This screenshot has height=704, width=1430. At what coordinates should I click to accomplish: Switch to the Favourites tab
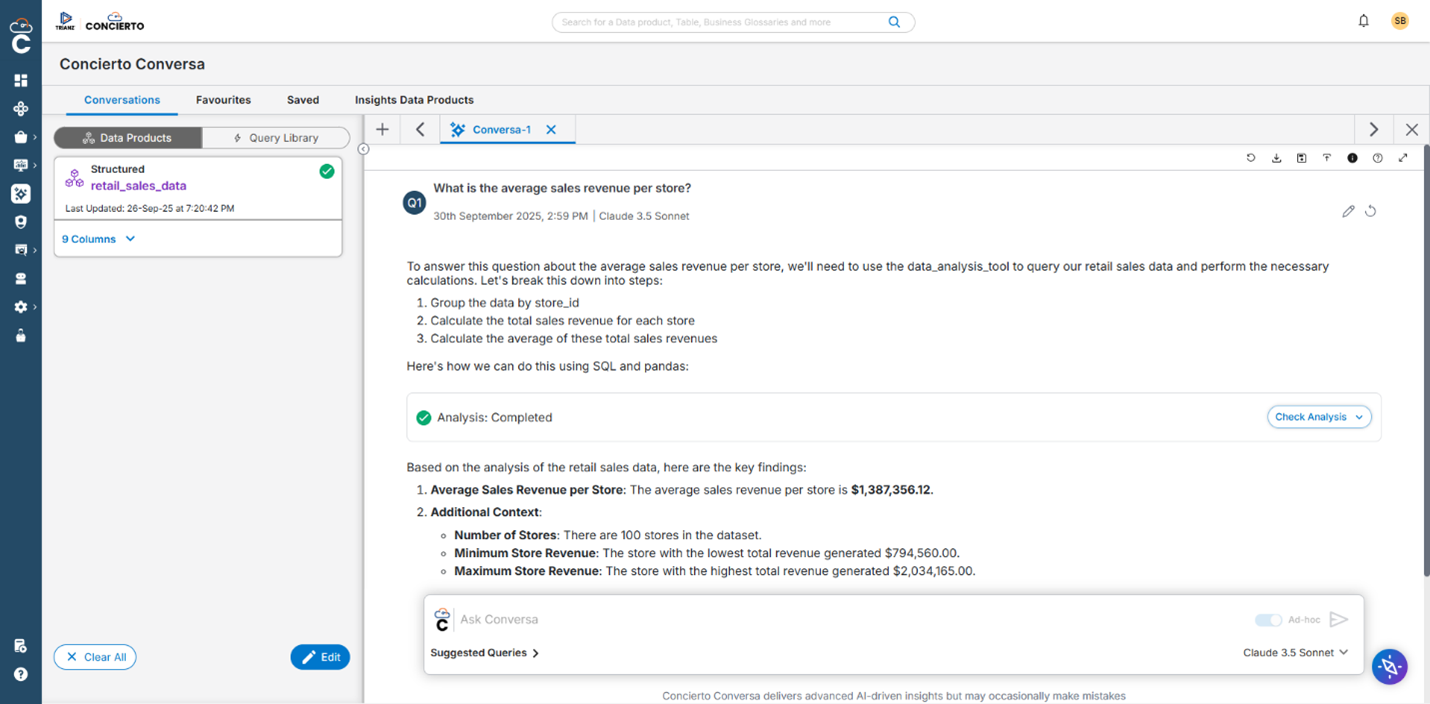223,100
